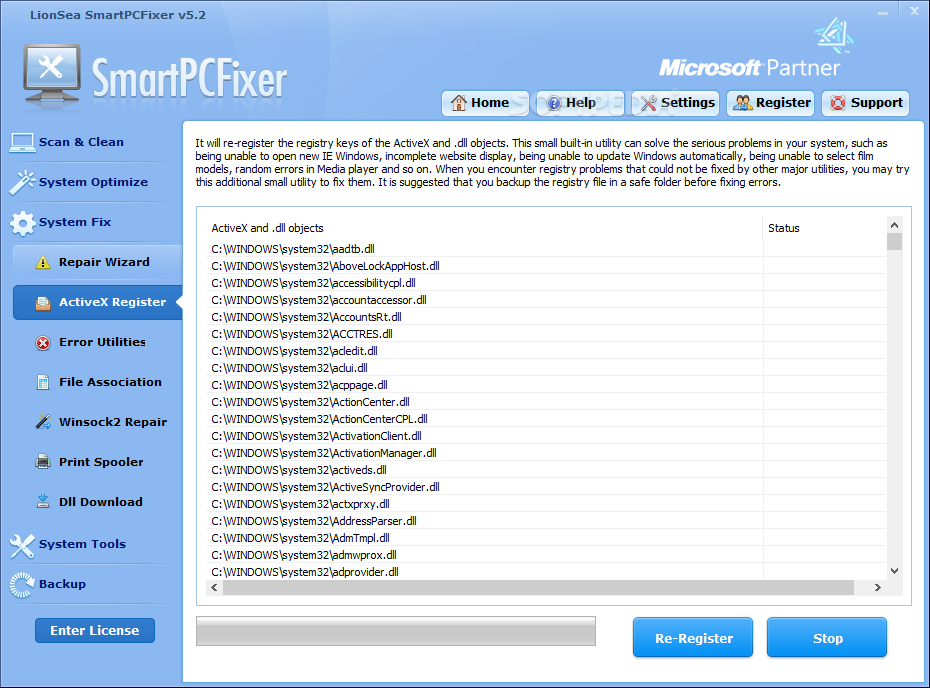
Task: Select the ActiveSyncProvider.dll row
Action: point(546,487)
